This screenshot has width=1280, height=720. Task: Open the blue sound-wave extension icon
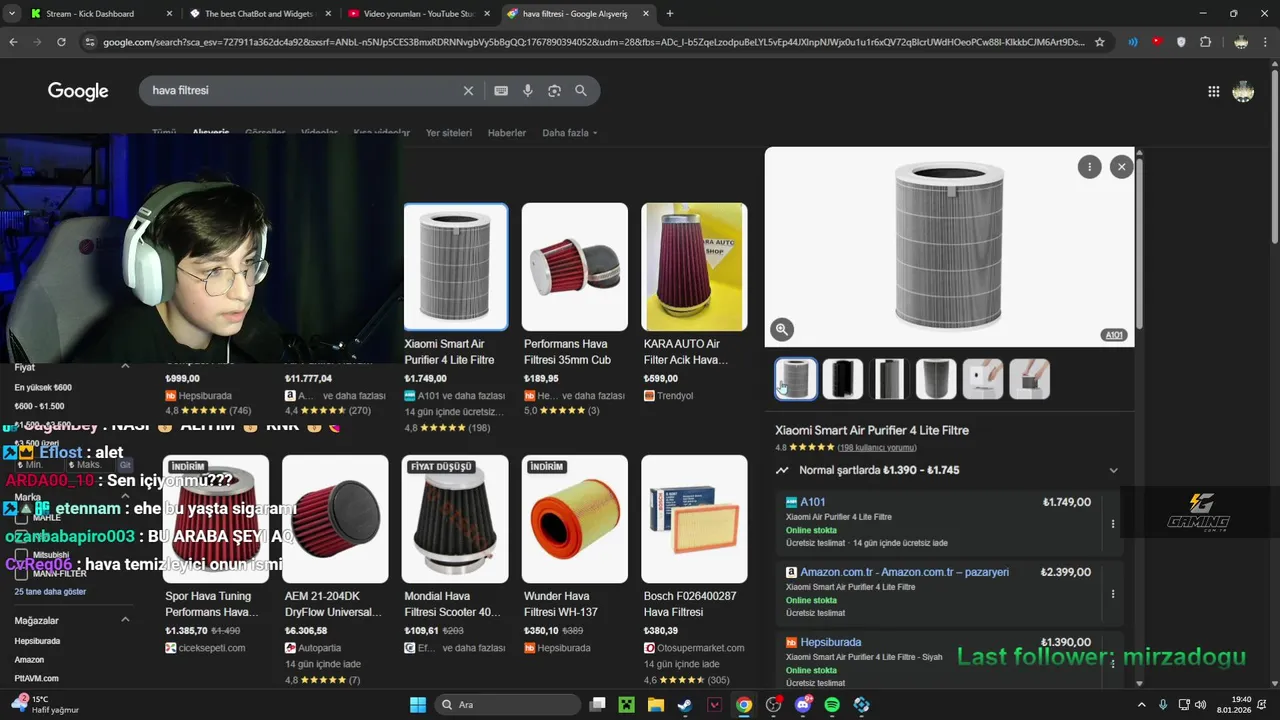[x=1133, y=42]
